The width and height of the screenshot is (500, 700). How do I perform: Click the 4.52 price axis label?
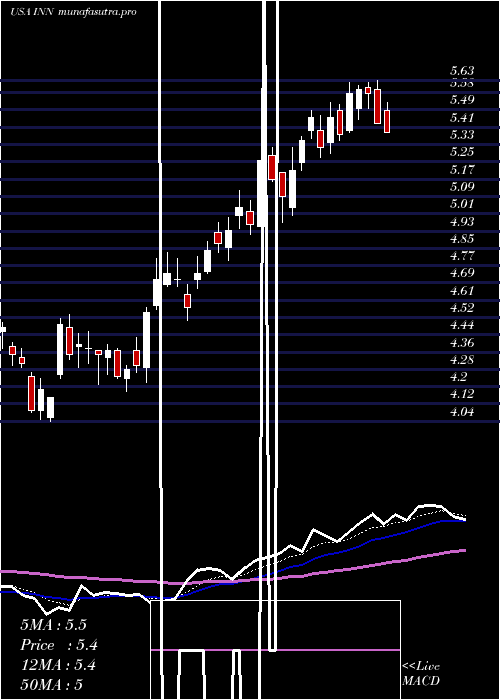click(462, 308)
